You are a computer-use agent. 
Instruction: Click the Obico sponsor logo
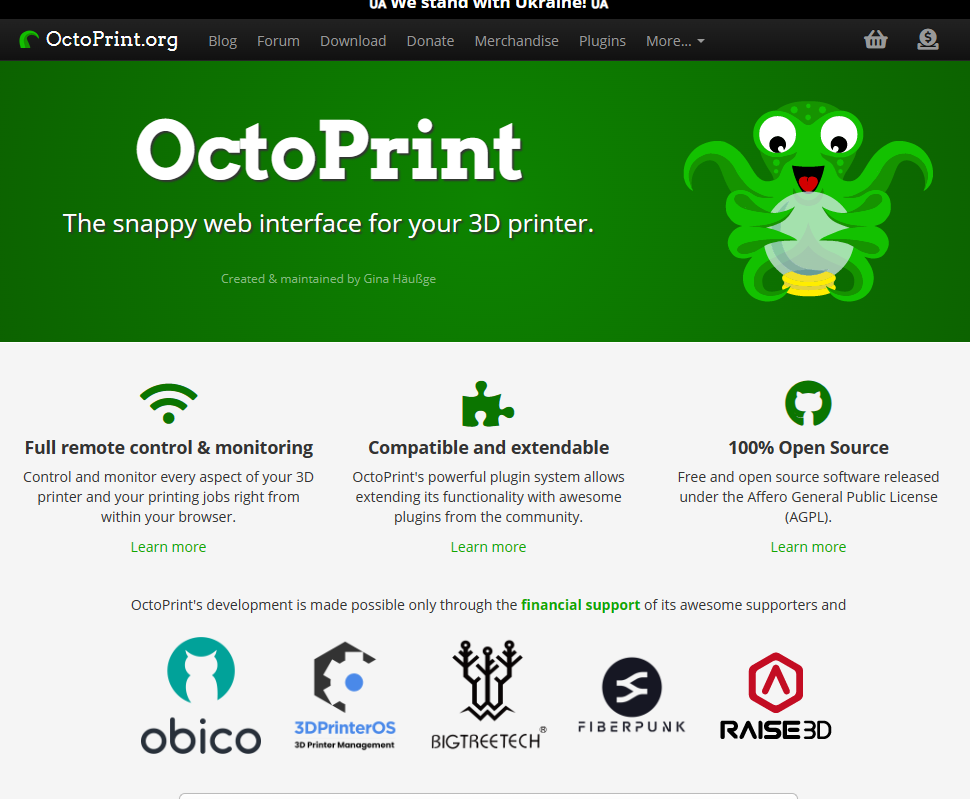click(201, 696)
